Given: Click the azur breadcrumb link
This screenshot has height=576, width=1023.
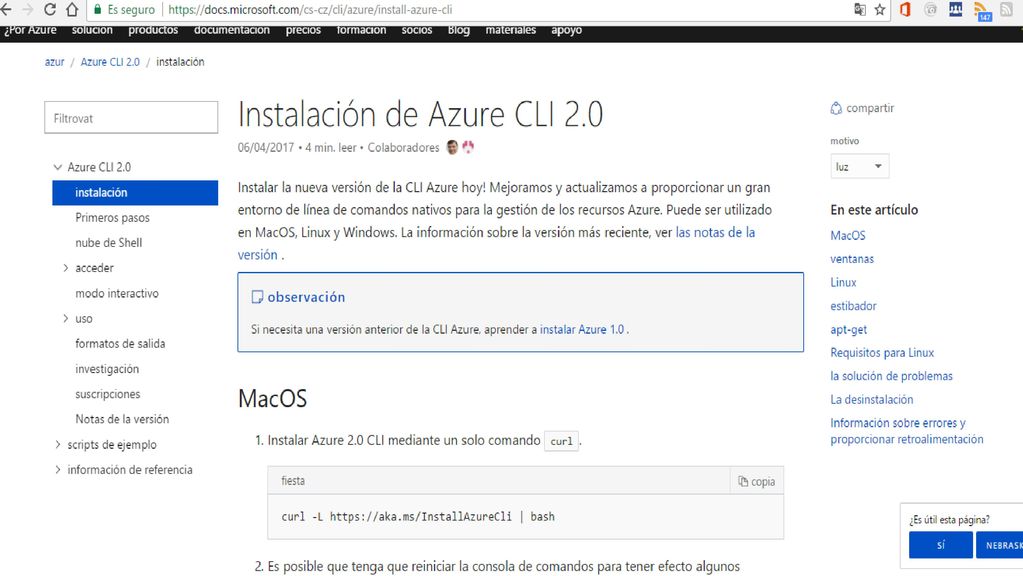Looking at the screenshot, I should [x=54, y=62].
